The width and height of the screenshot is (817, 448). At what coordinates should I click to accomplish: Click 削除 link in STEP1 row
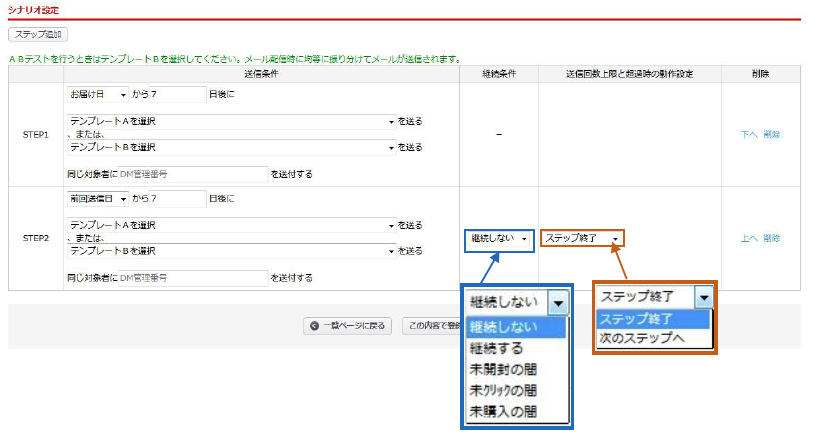[771, 134]
